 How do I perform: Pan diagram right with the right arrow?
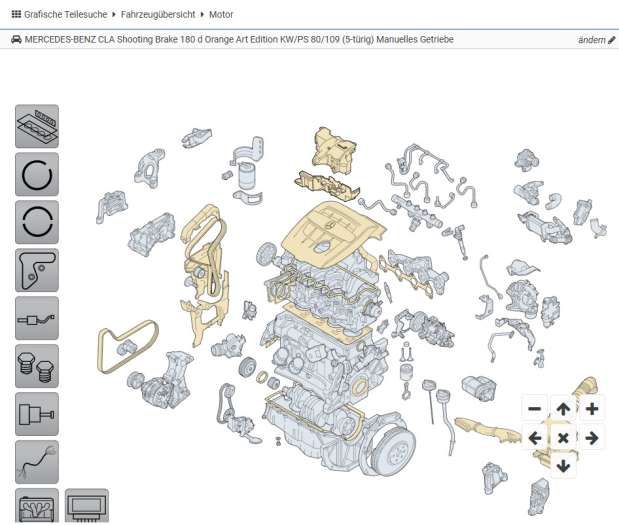(592, 438)
